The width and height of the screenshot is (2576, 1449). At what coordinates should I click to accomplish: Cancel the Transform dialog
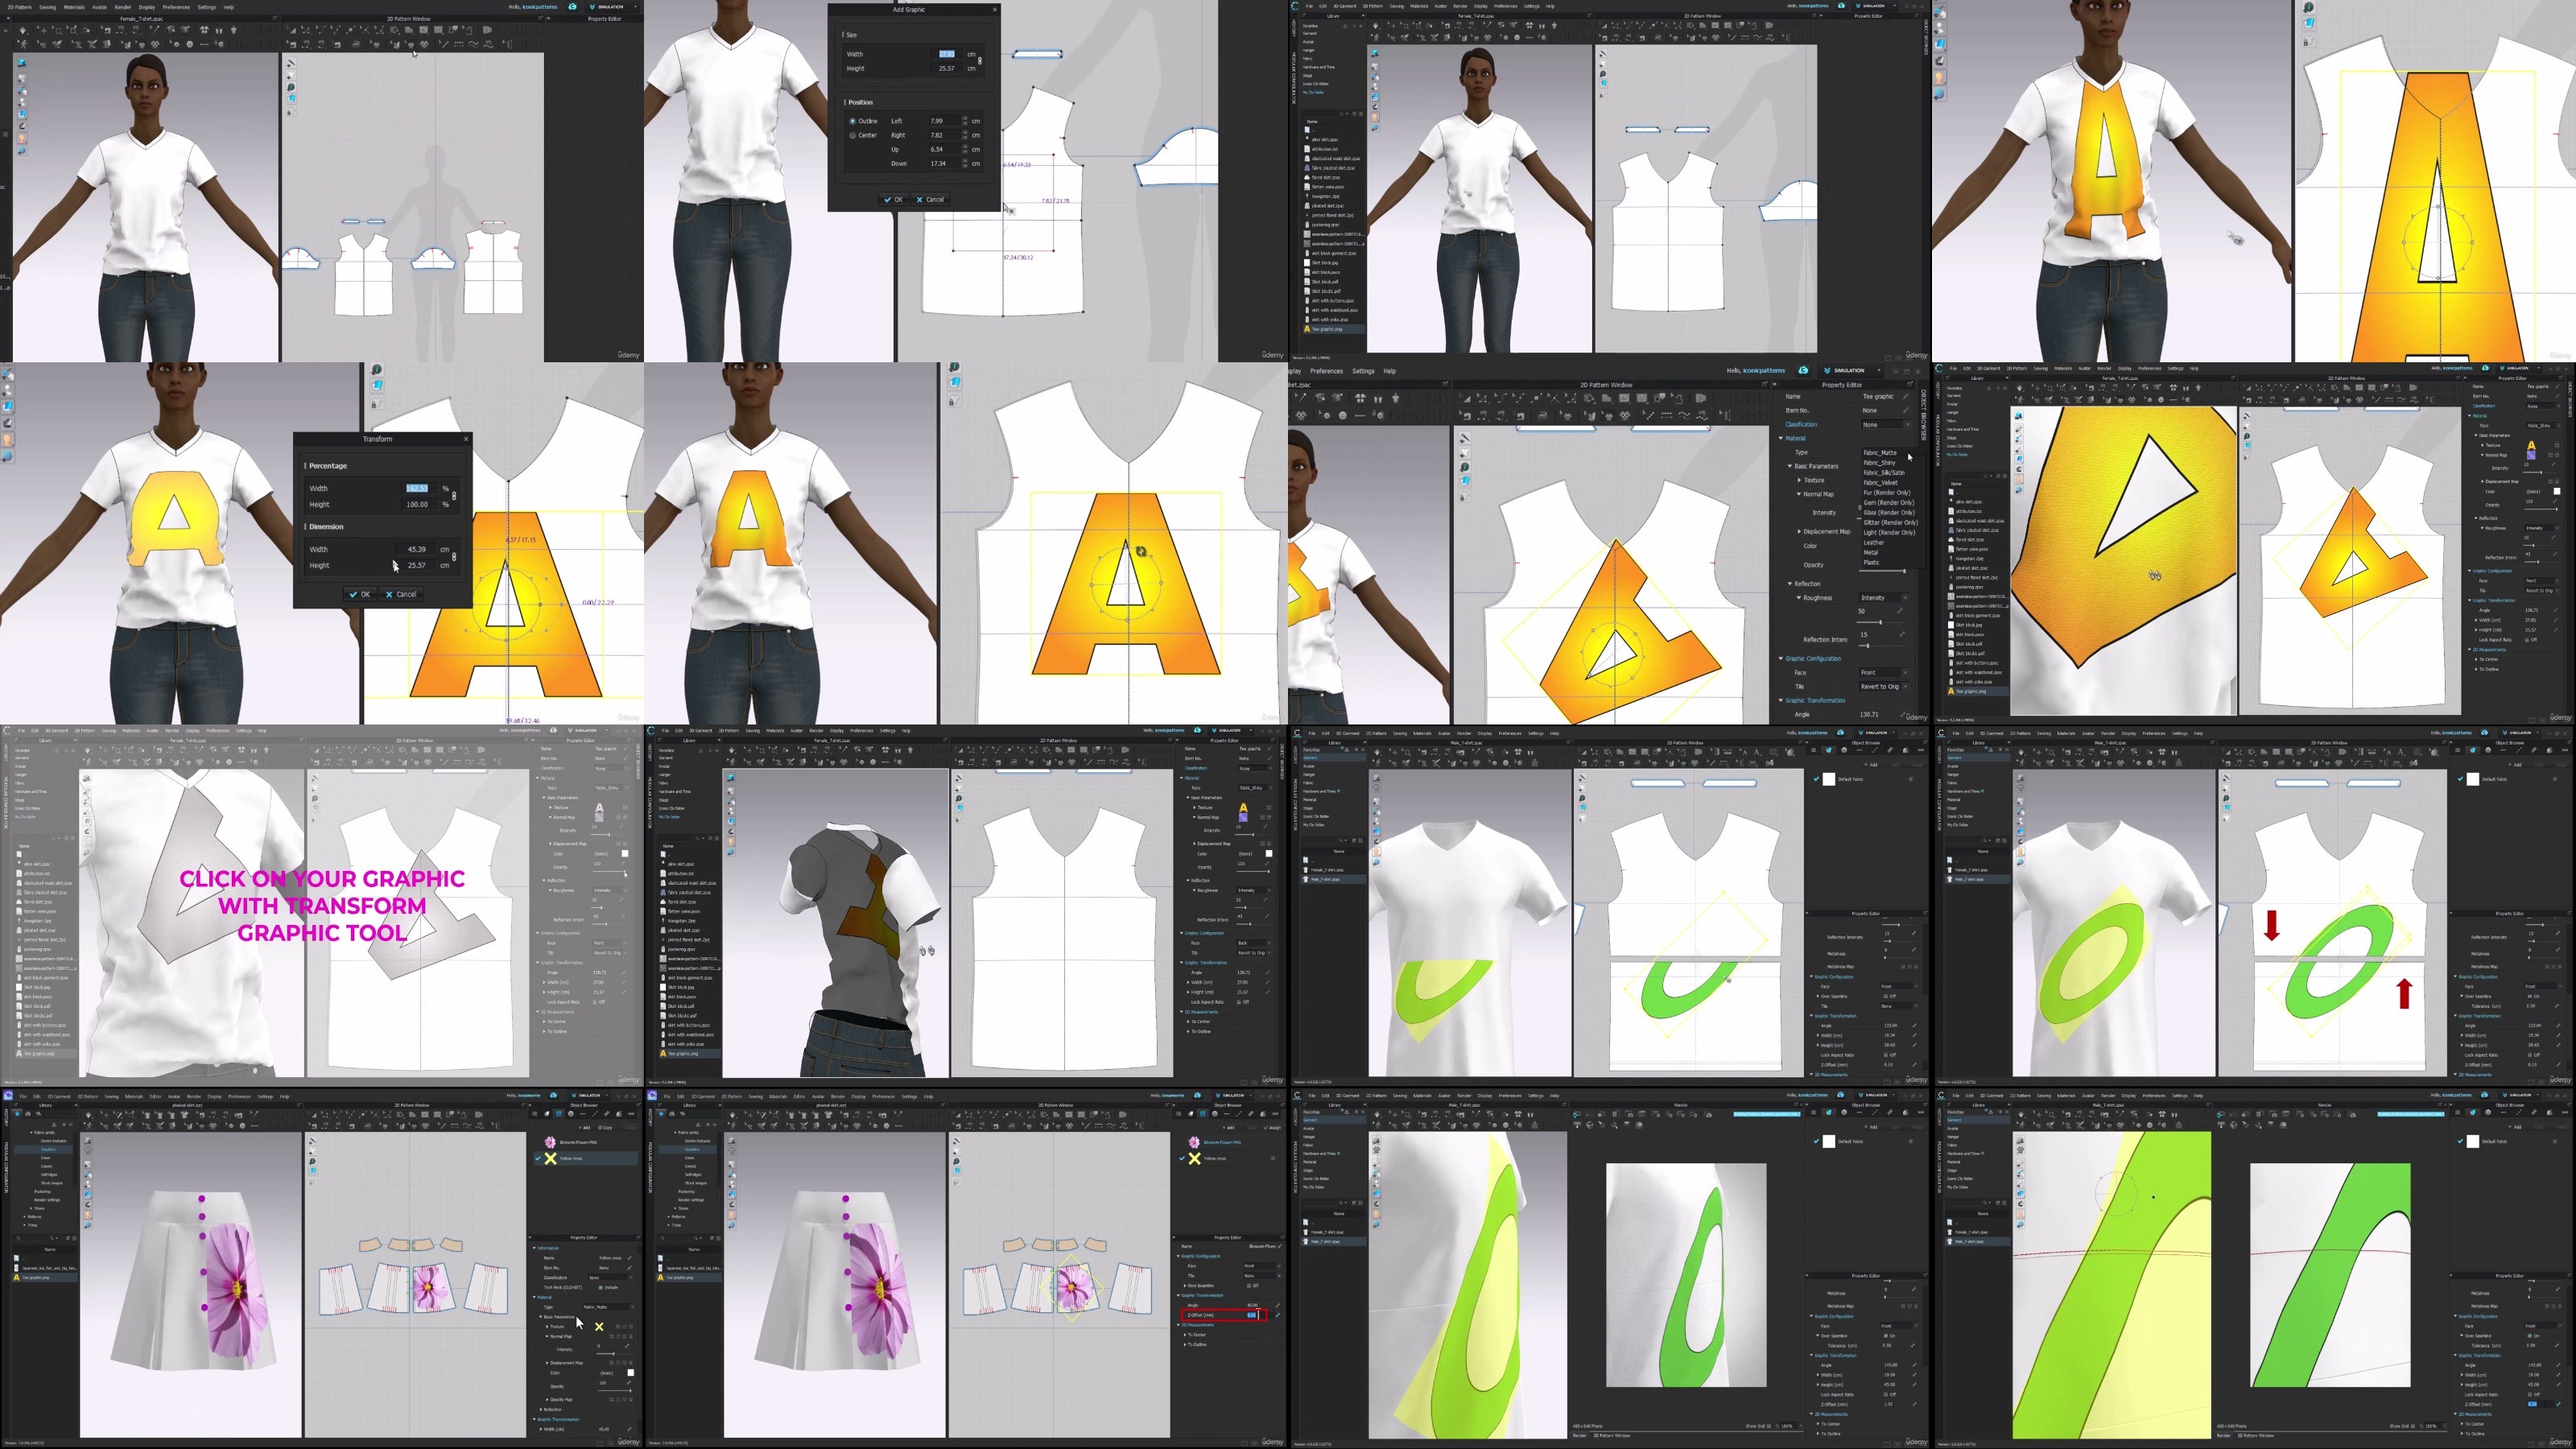402,594
